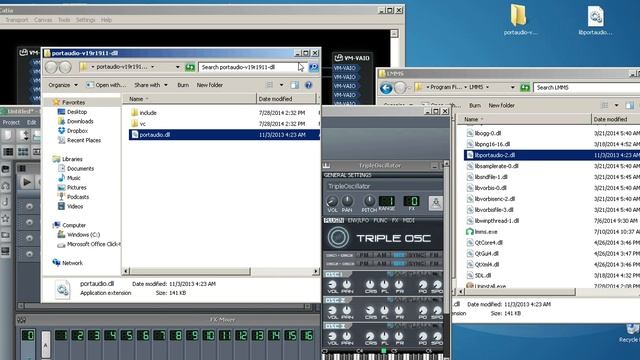Go back in the LMMS Explorer window
The image size is (640, 360).
pos(386,88)
